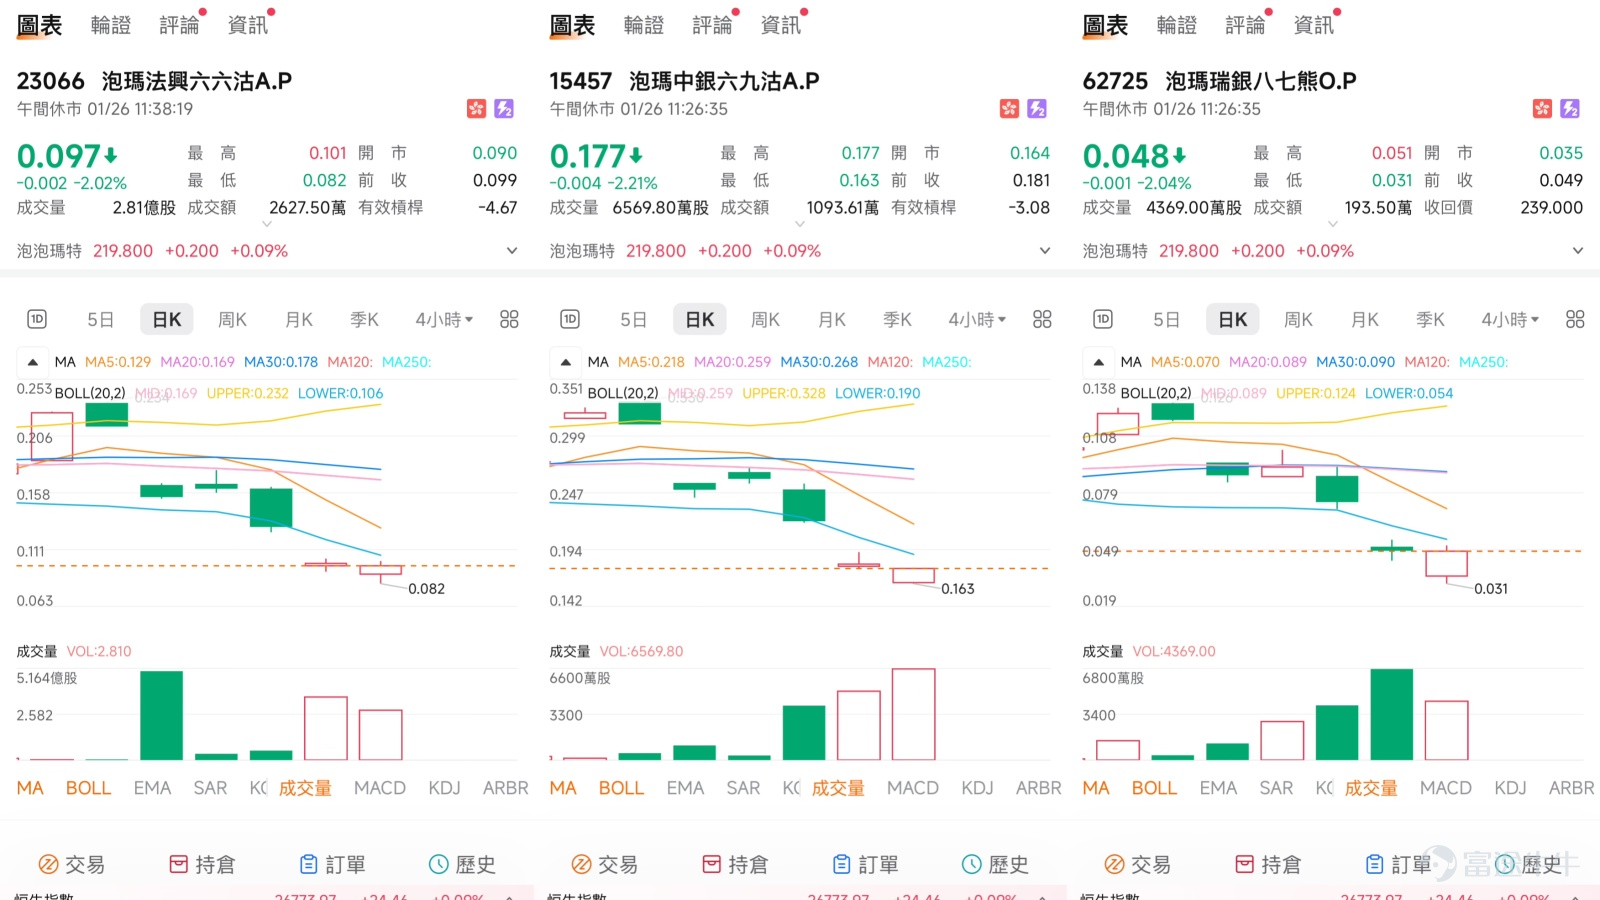
Task: Enable ARBR indicator in panel 62725
Action: point(1571,788)
